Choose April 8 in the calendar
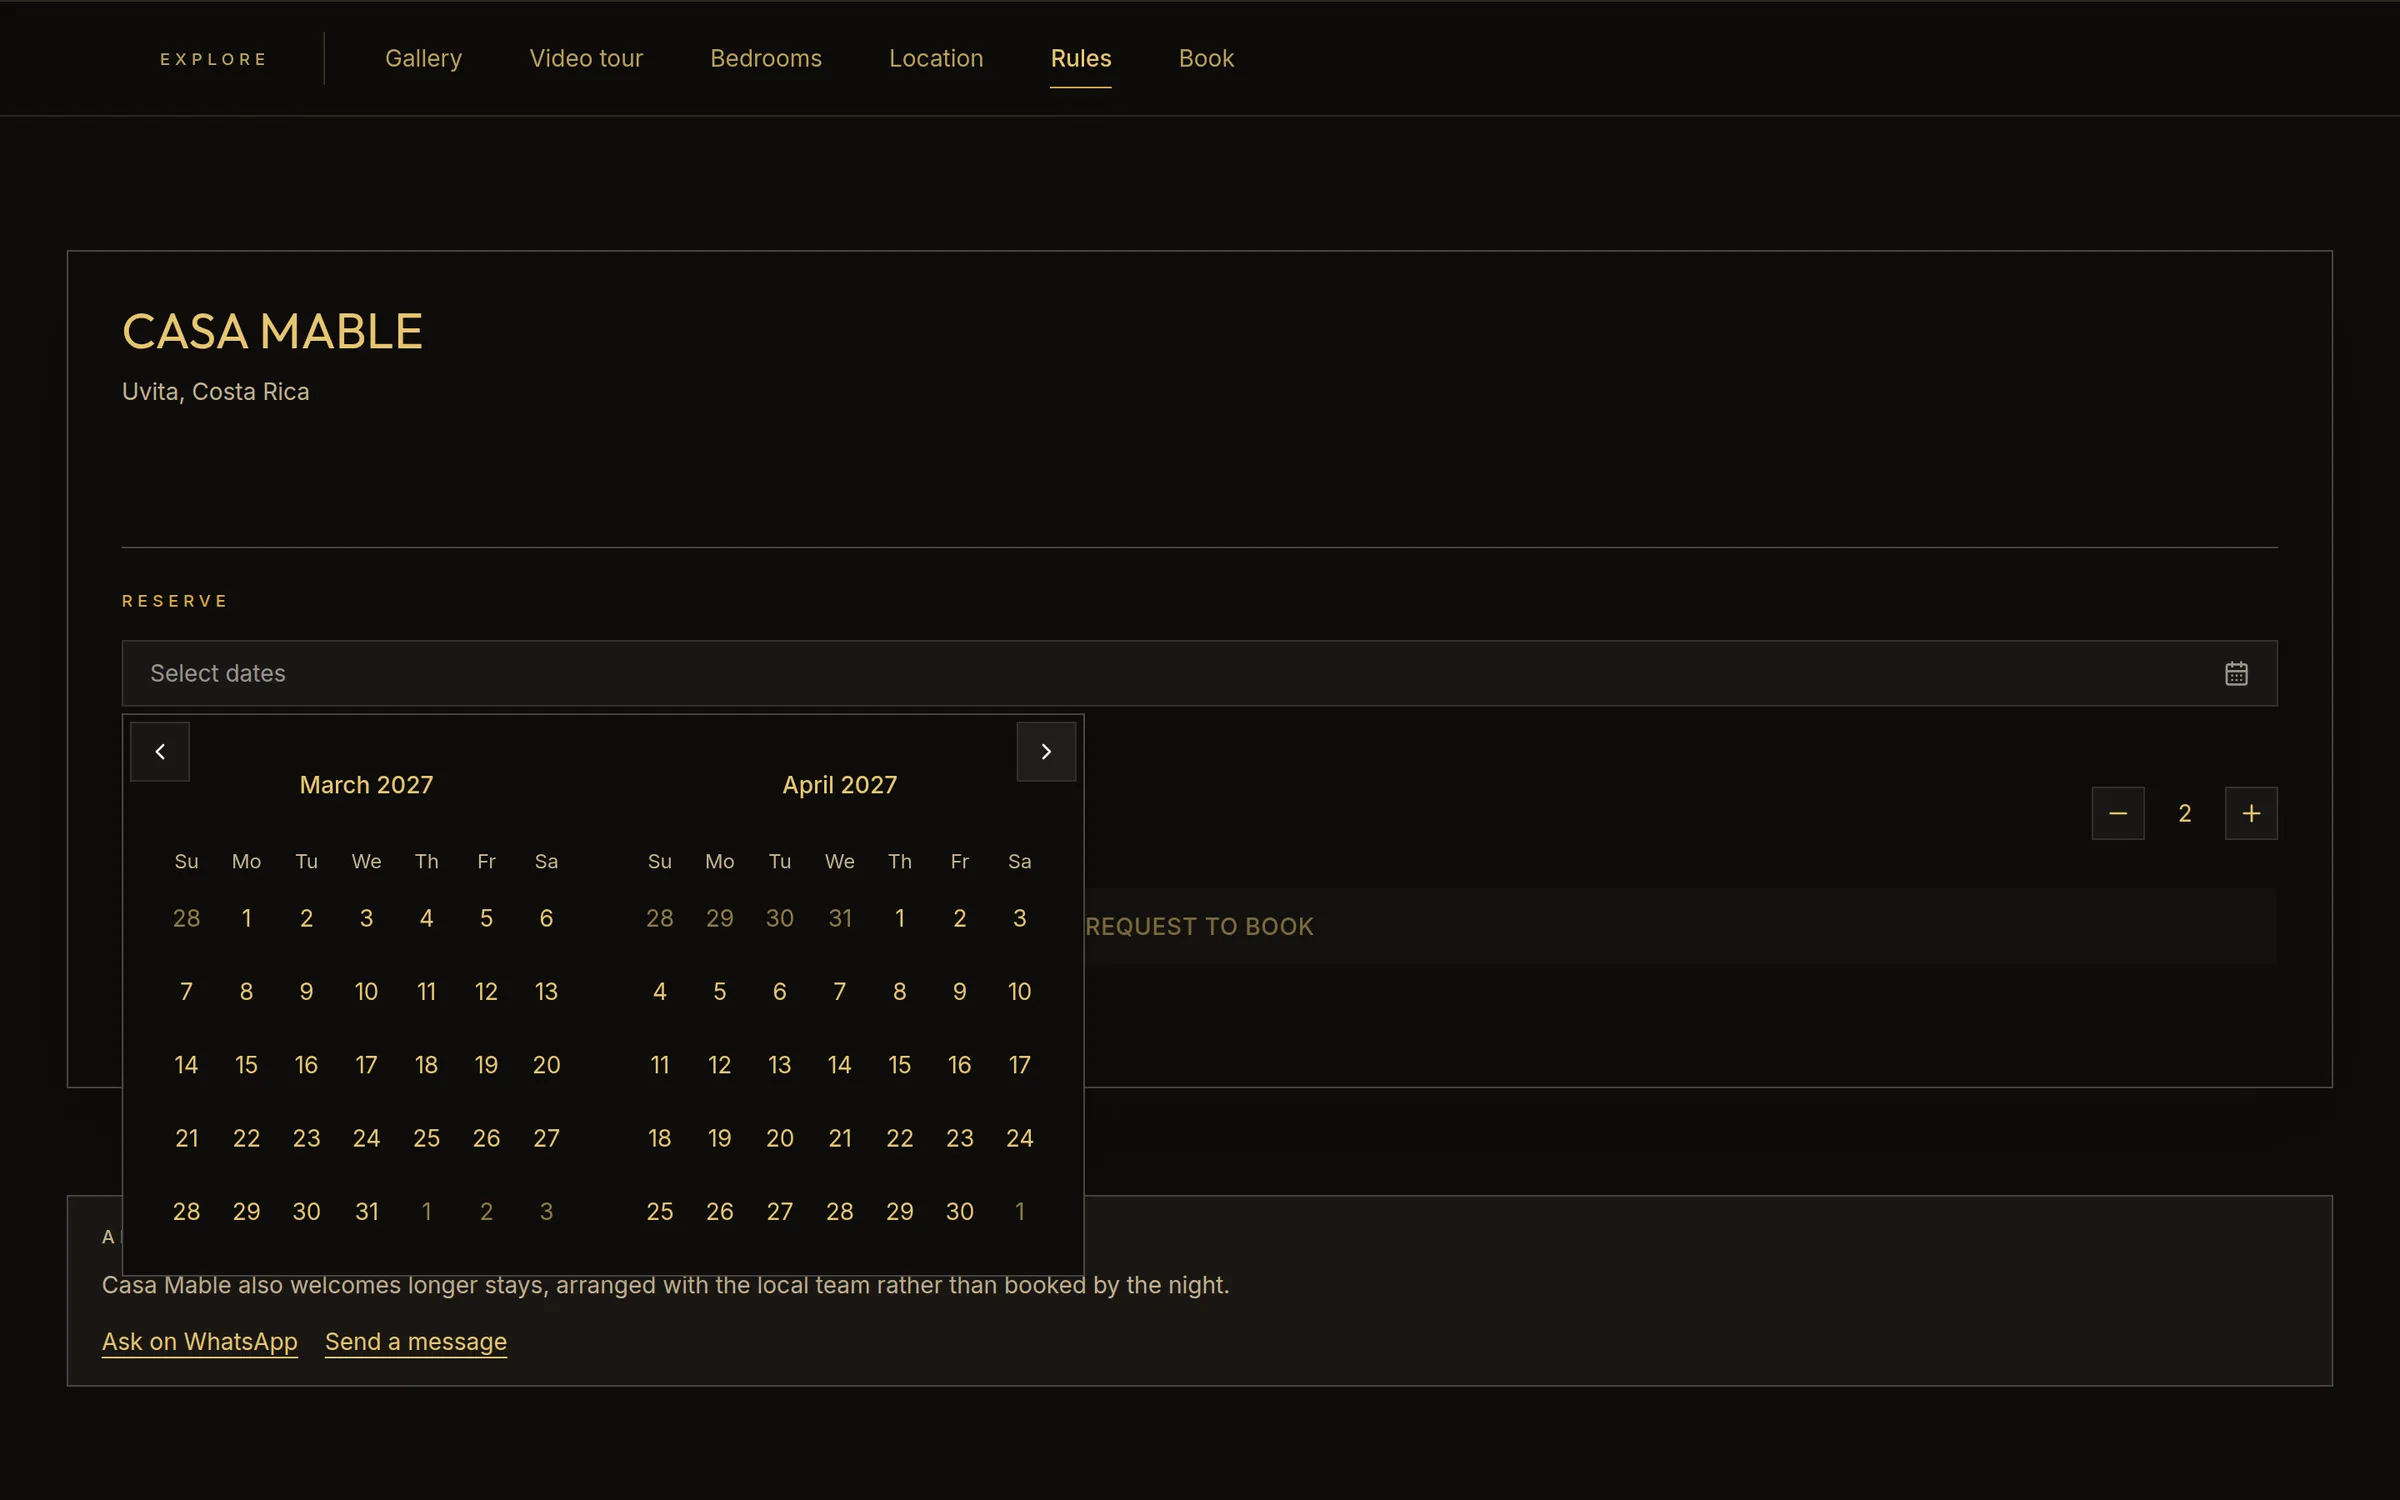Viewport: 2400px width, 1500px height. [900, 991]
